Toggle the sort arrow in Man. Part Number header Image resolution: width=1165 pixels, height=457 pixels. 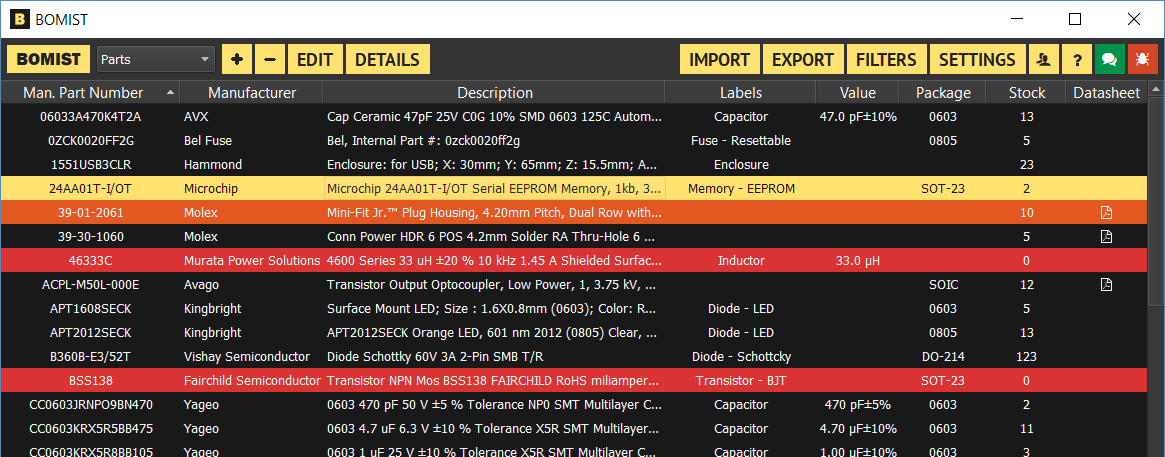click(x=171, y=93)
